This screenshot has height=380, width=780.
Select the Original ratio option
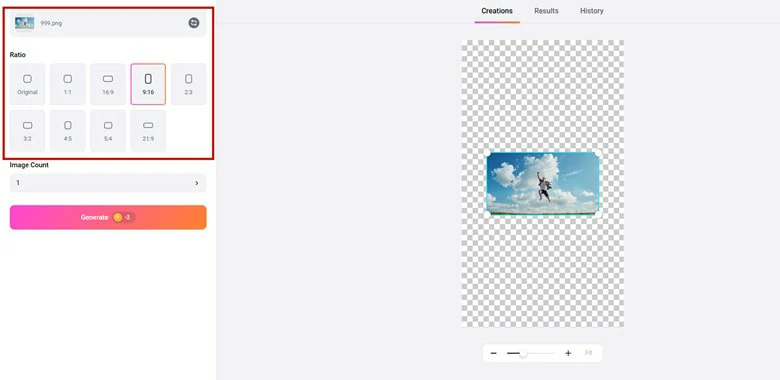[x=27, y=84]
